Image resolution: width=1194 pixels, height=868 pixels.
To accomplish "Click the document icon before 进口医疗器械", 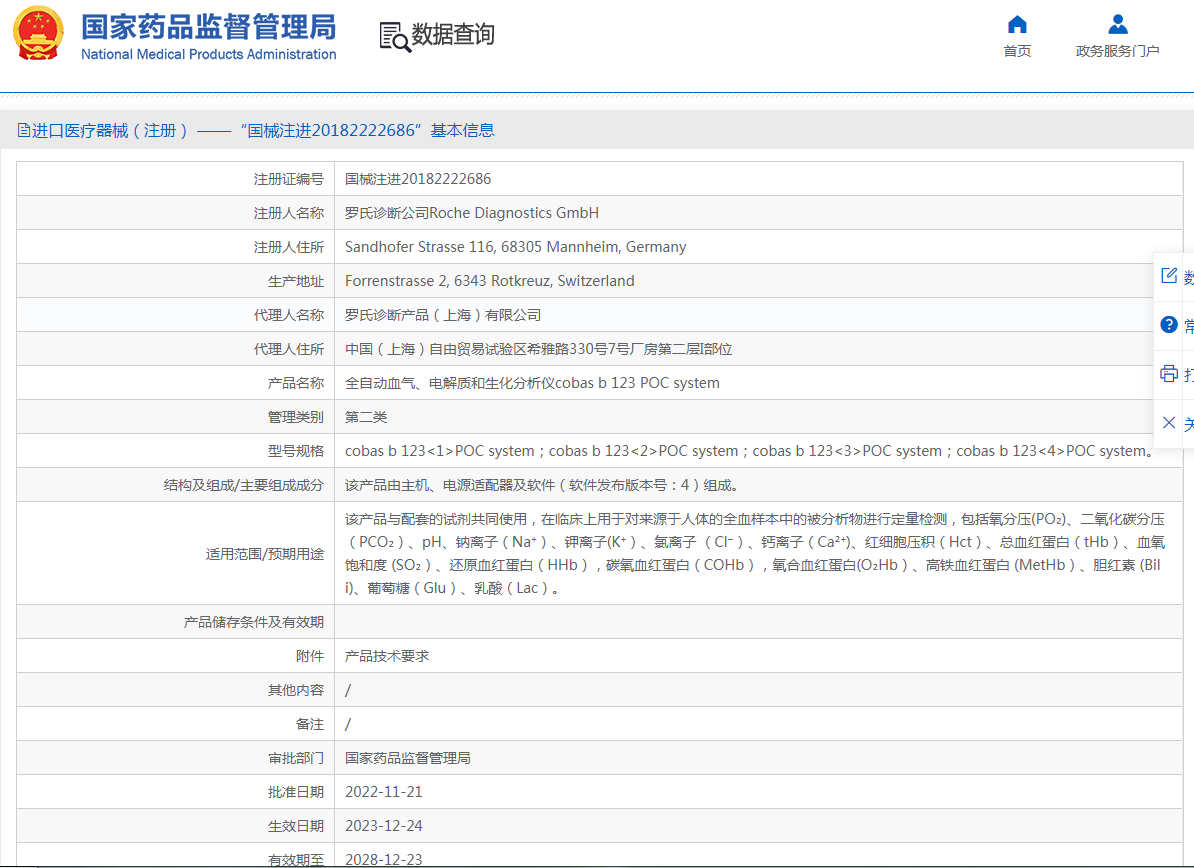I will pyautogui.click(x=24, y=130).
